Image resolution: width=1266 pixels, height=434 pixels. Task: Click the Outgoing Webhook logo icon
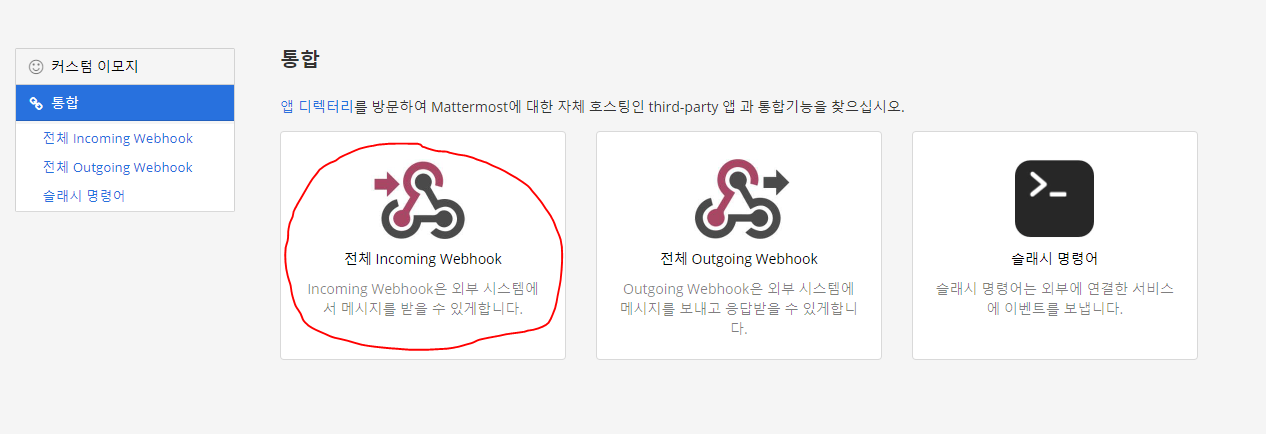click(741, 198)
